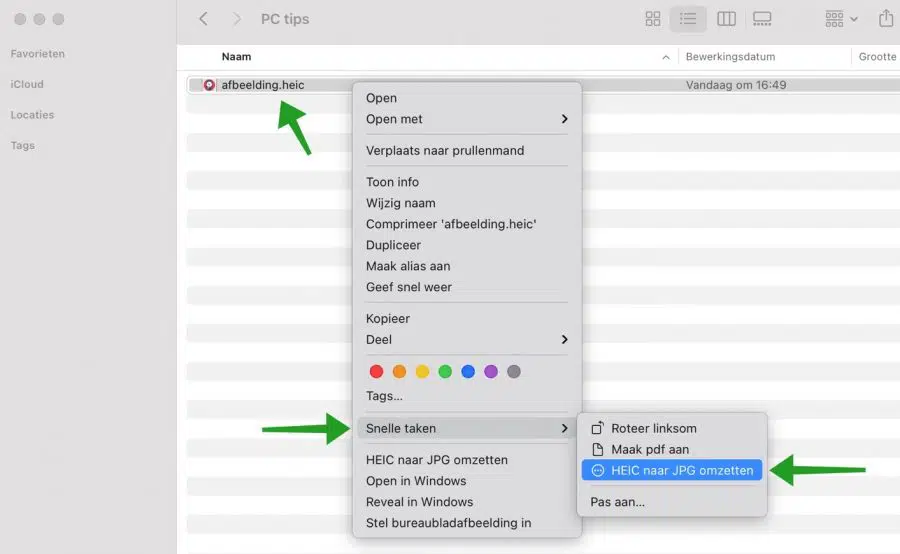Apply the yellow tag color

422,371
